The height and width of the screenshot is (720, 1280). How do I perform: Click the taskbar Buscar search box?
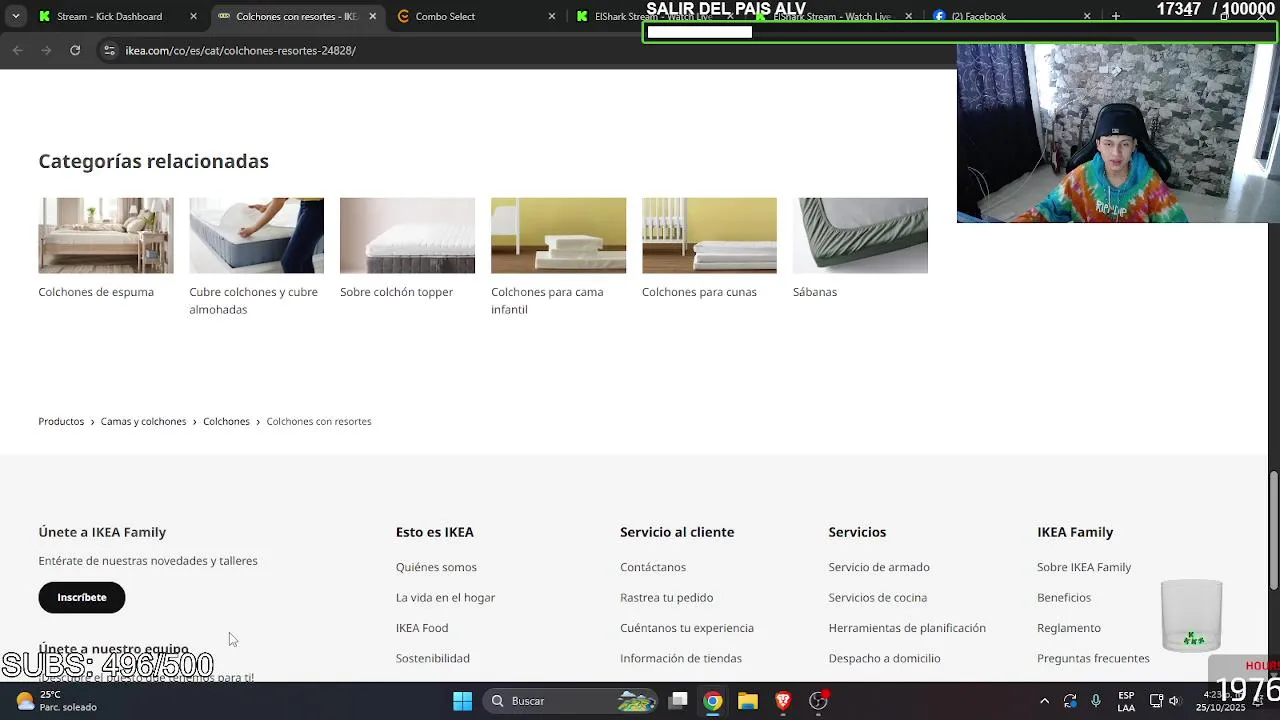click(x=572, y=701)
